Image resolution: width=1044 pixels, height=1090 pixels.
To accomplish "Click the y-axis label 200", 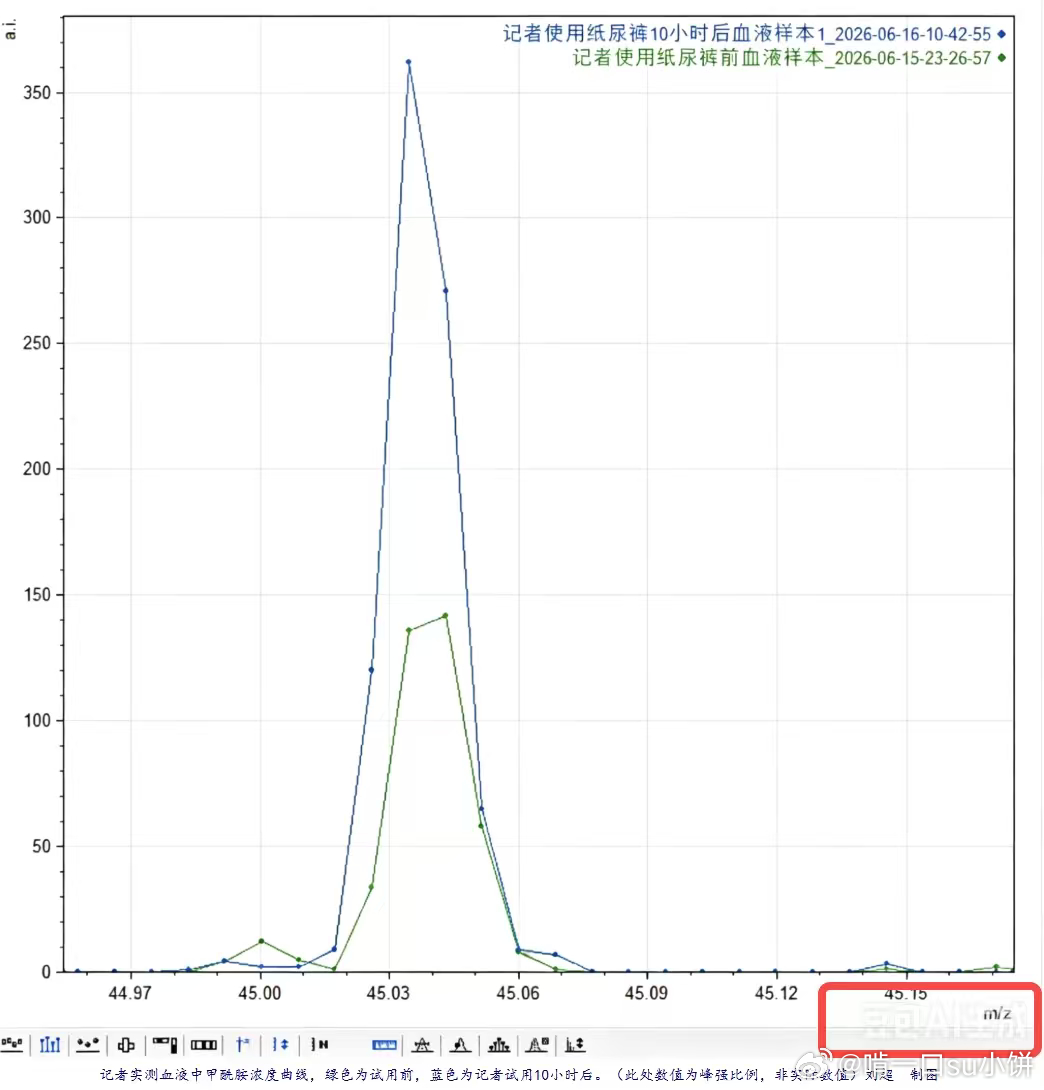I will coord(37,469).
